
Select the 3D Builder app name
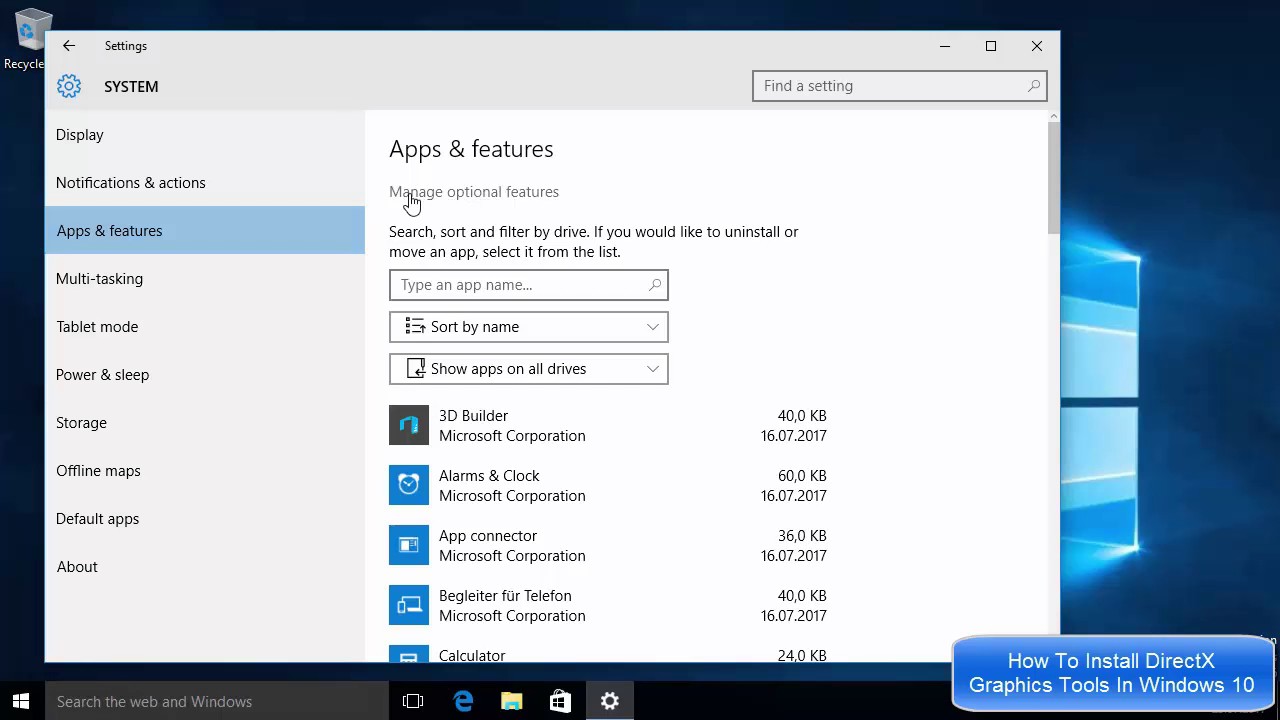[473, 416]
